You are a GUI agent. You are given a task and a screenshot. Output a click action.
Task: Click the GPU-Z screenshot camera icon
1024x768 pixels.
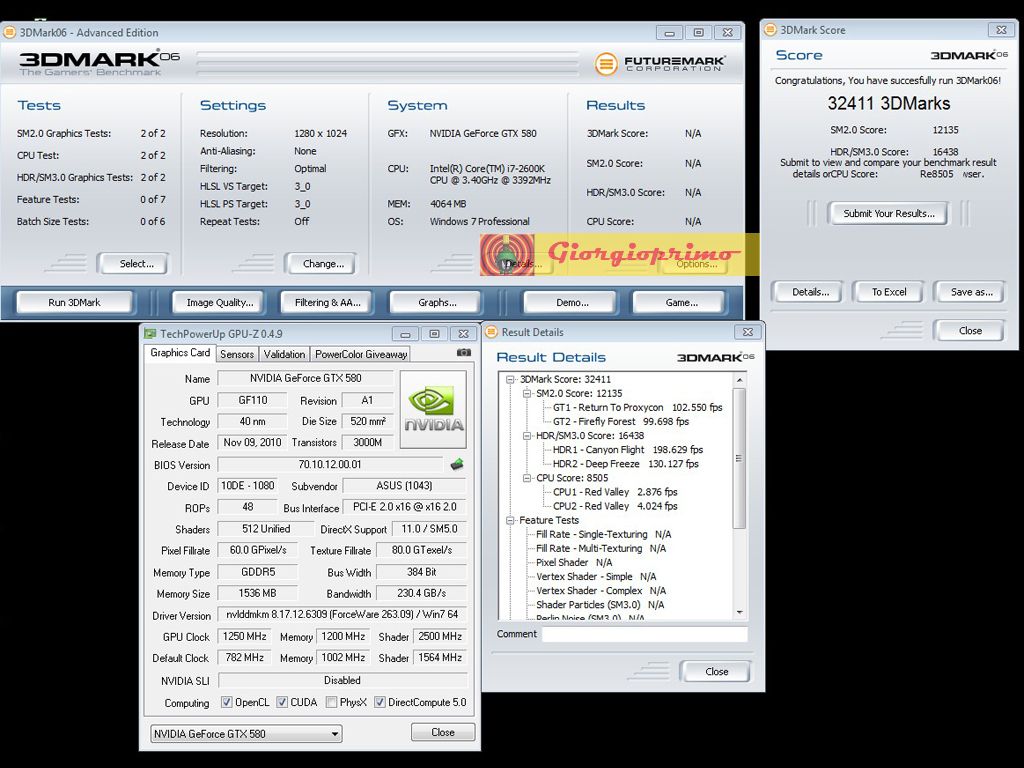464,353
